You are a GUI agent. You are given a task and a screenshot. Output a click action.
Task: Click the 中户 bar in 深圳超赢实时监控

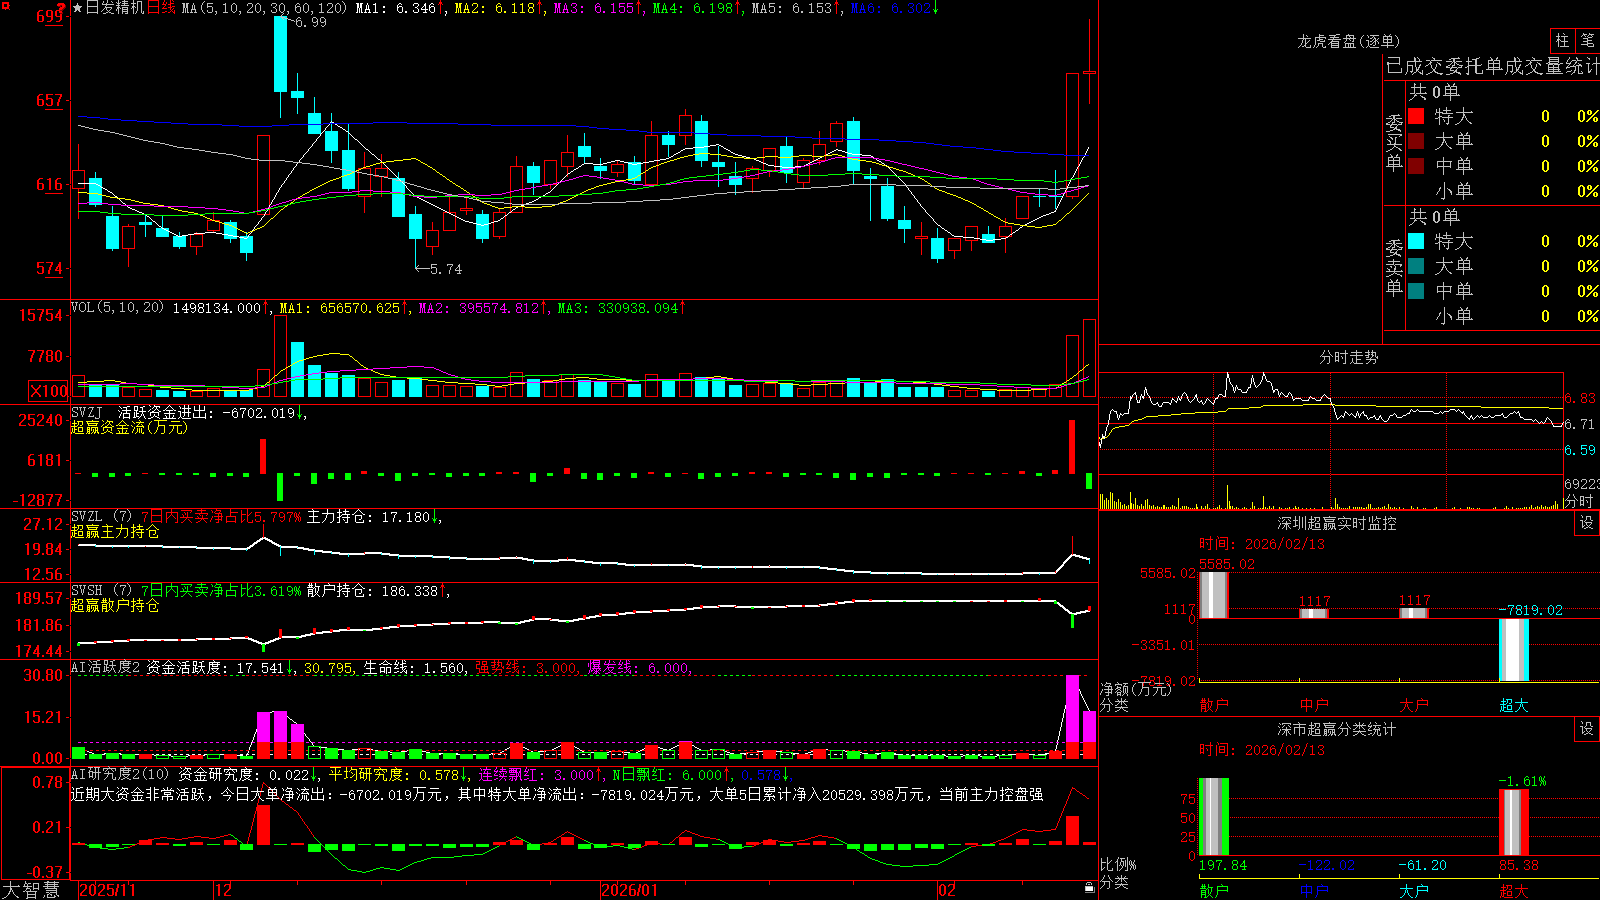click(1314, 613)
